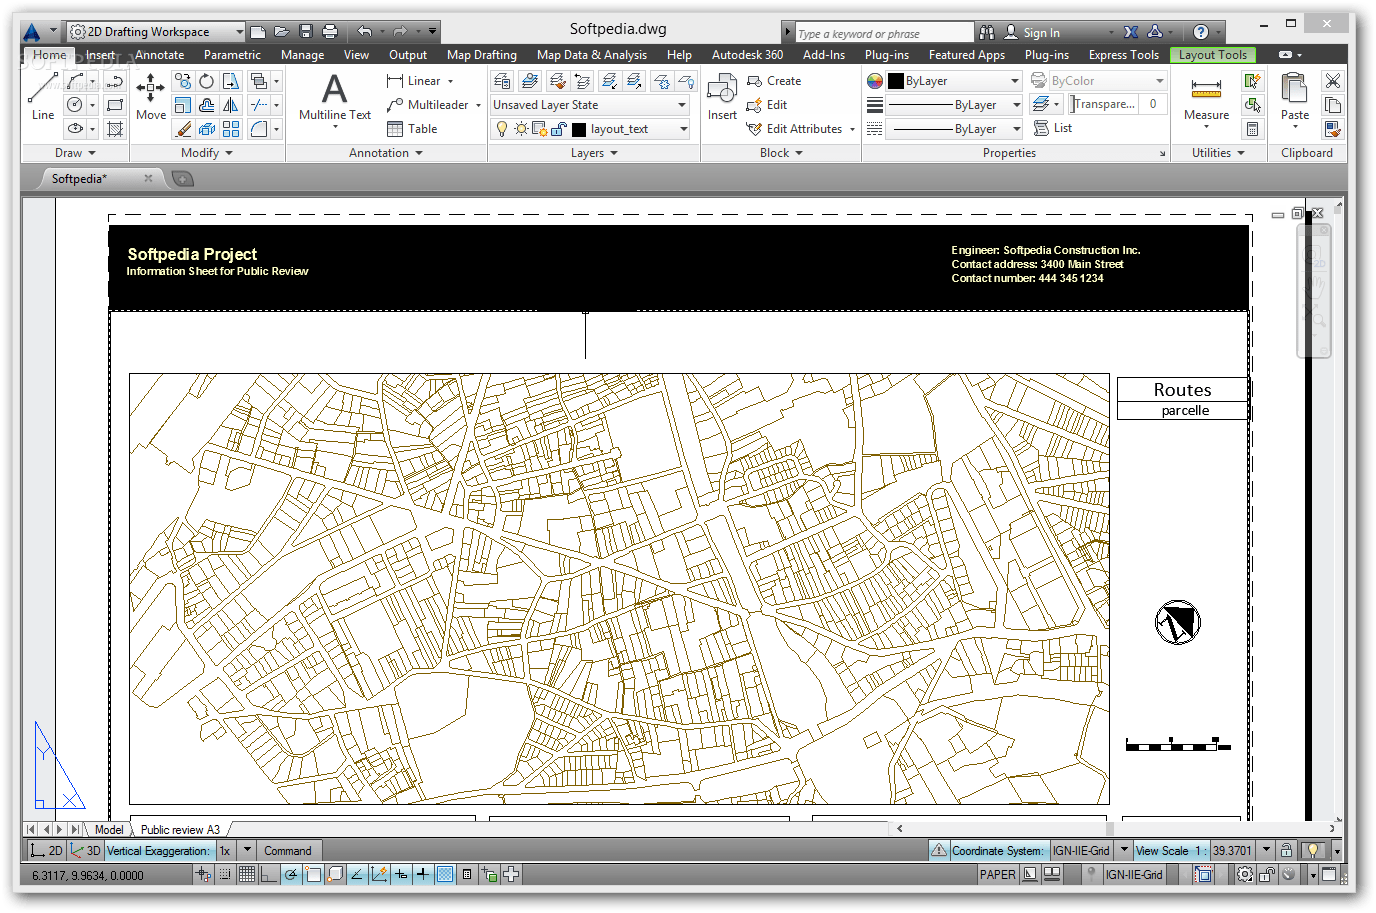Click the Edit Attributes button
Viewport: 1376px width, 913px height.
[x=801, y=129]
